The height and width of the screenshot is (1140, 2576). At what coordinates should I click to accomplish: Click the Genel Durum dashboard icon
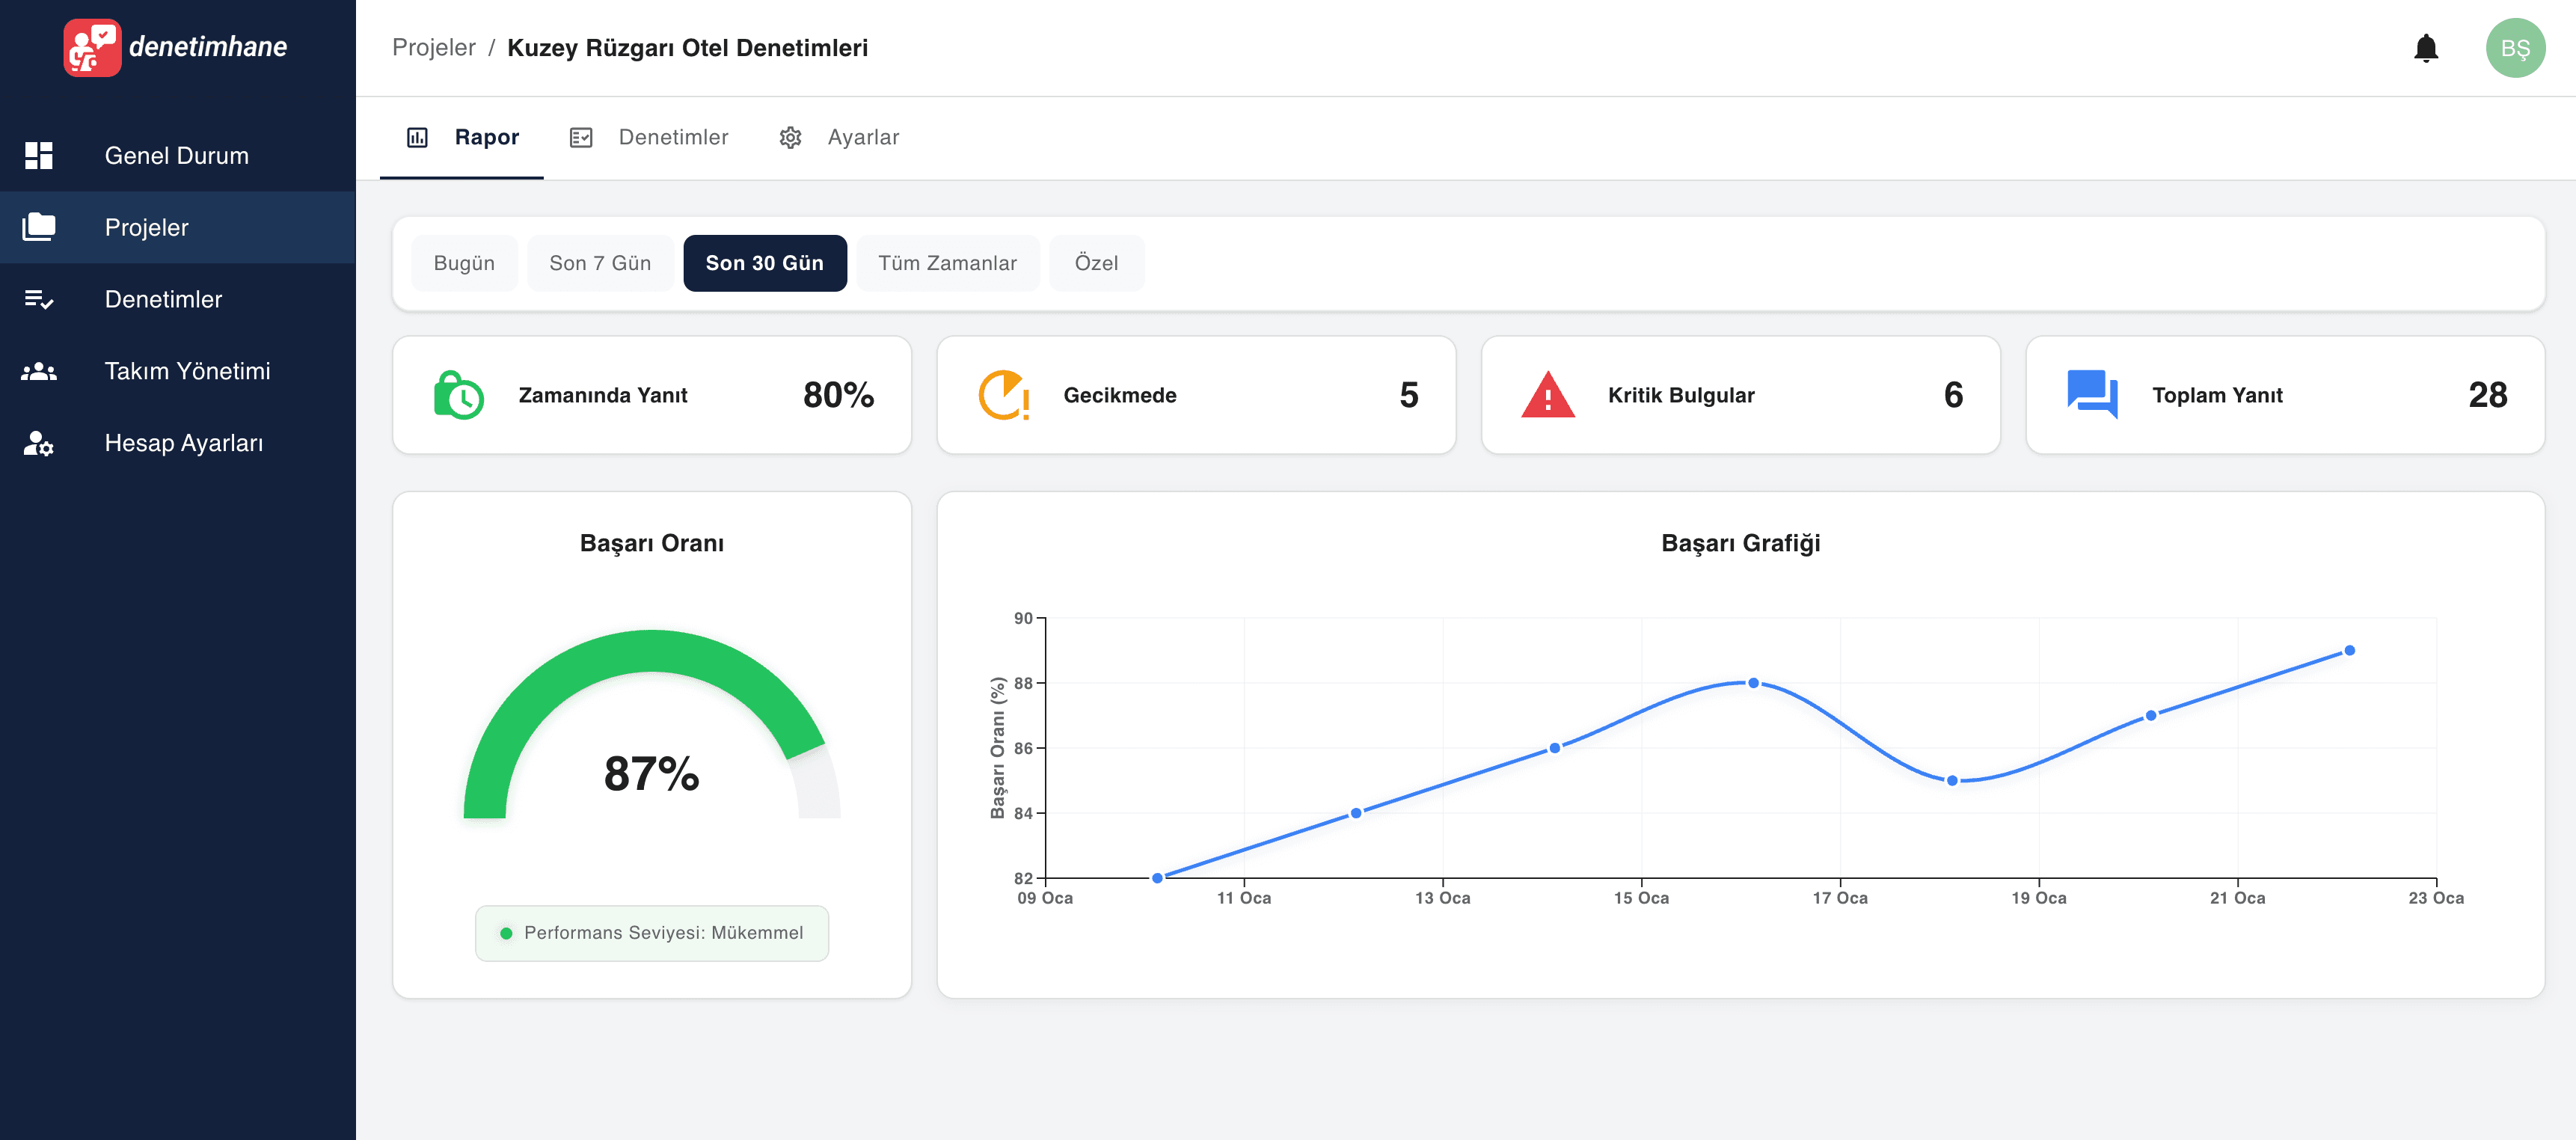pyautogui.click(x=39, y=155)
